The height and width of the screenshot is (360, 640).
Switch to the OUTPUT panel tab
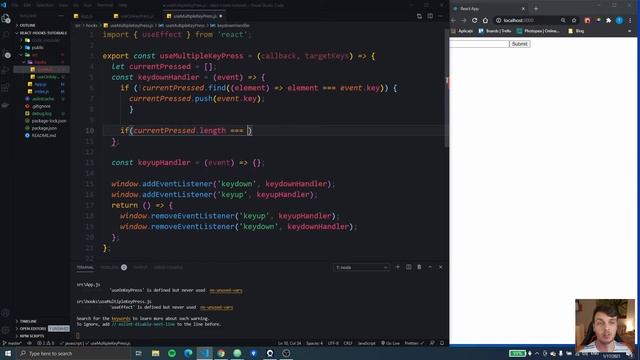click(x=140, y=267)
